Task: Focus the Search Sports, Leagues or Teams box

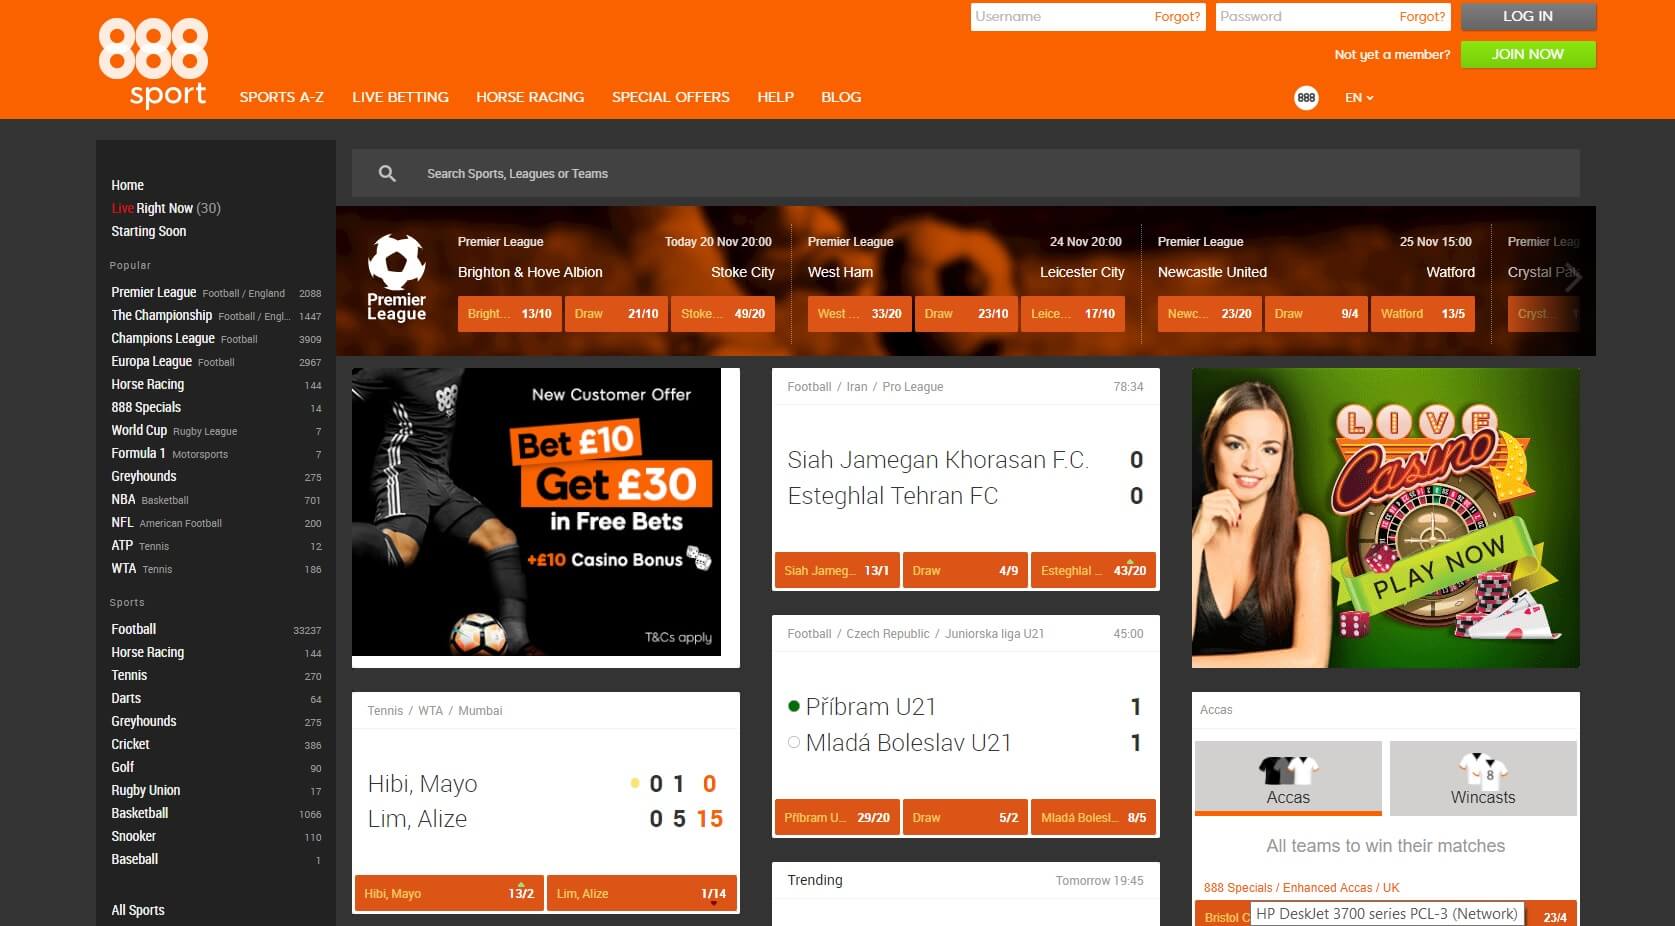Action: pyautogui.click(x=966, y=174)
